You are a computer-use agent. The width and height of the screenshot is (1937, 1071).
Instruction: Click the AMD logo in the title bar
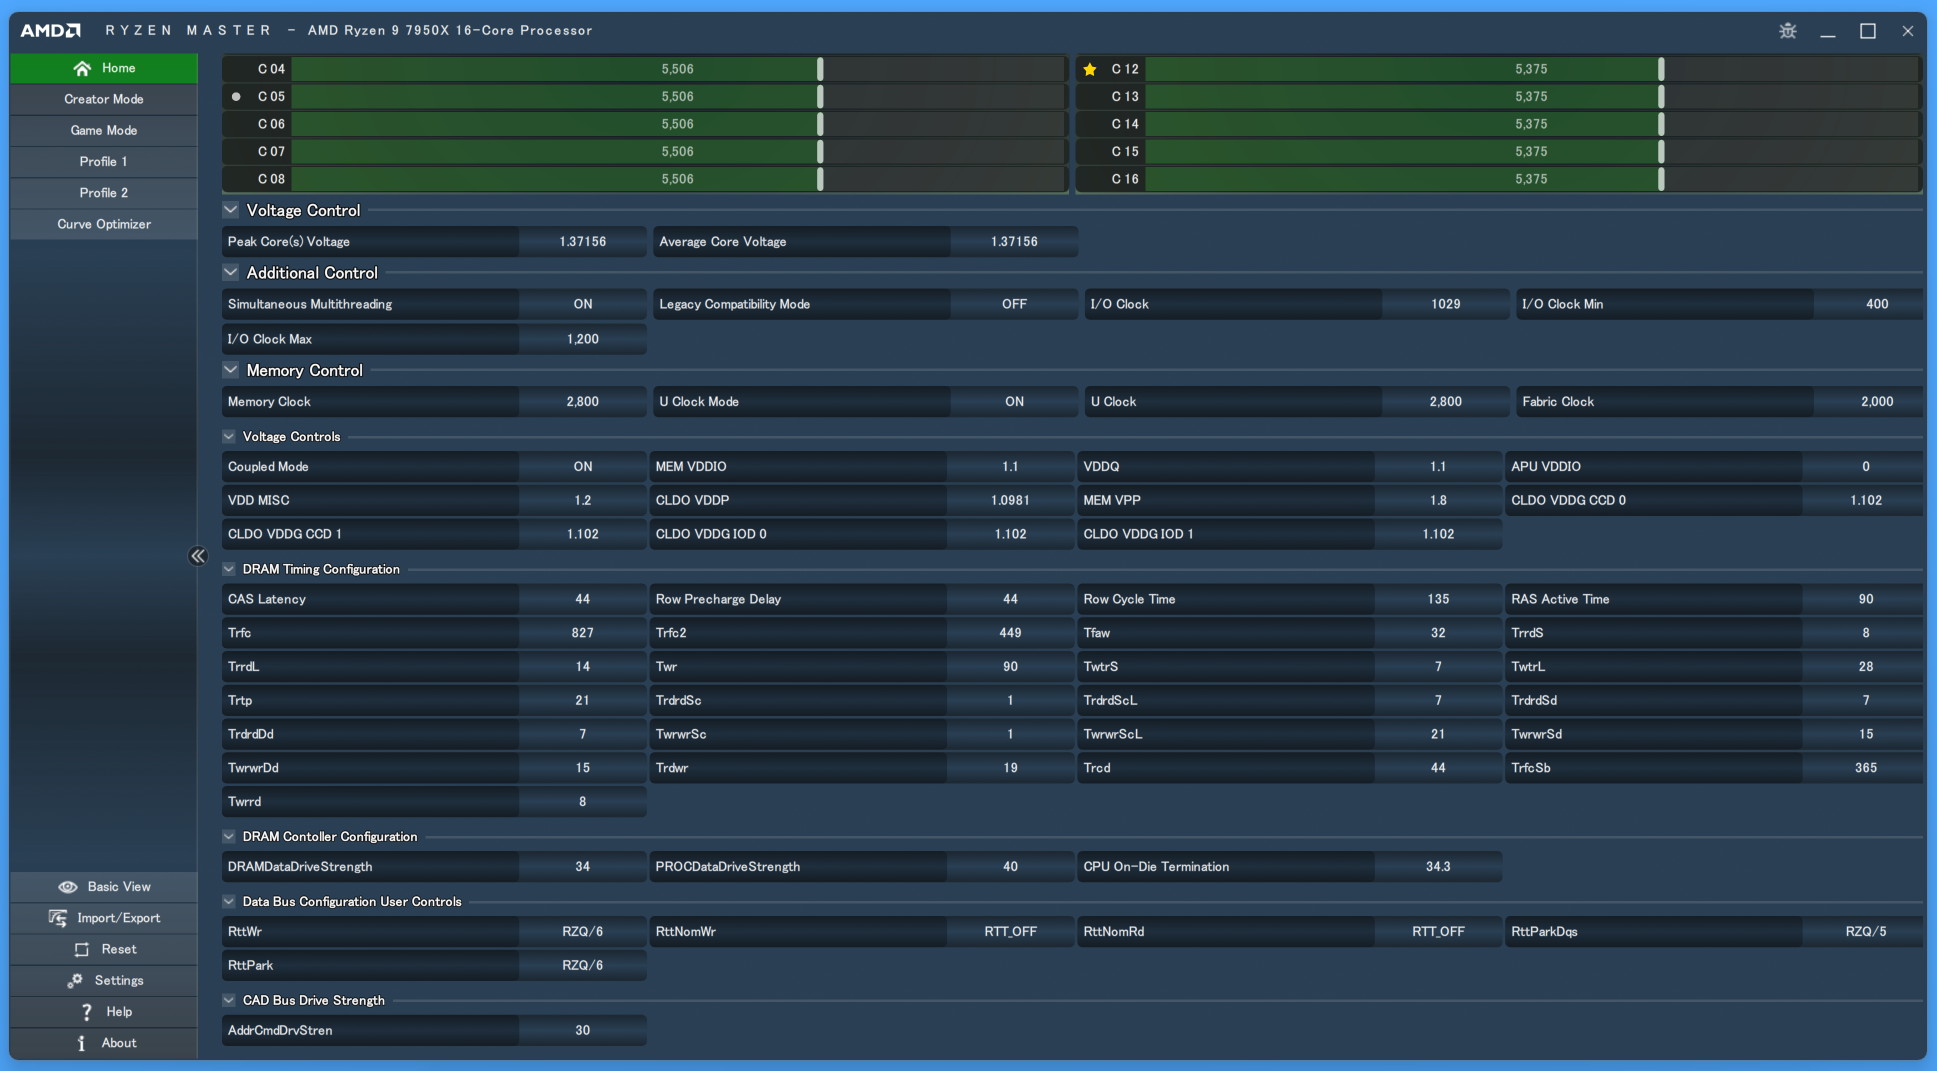(50, 30)
